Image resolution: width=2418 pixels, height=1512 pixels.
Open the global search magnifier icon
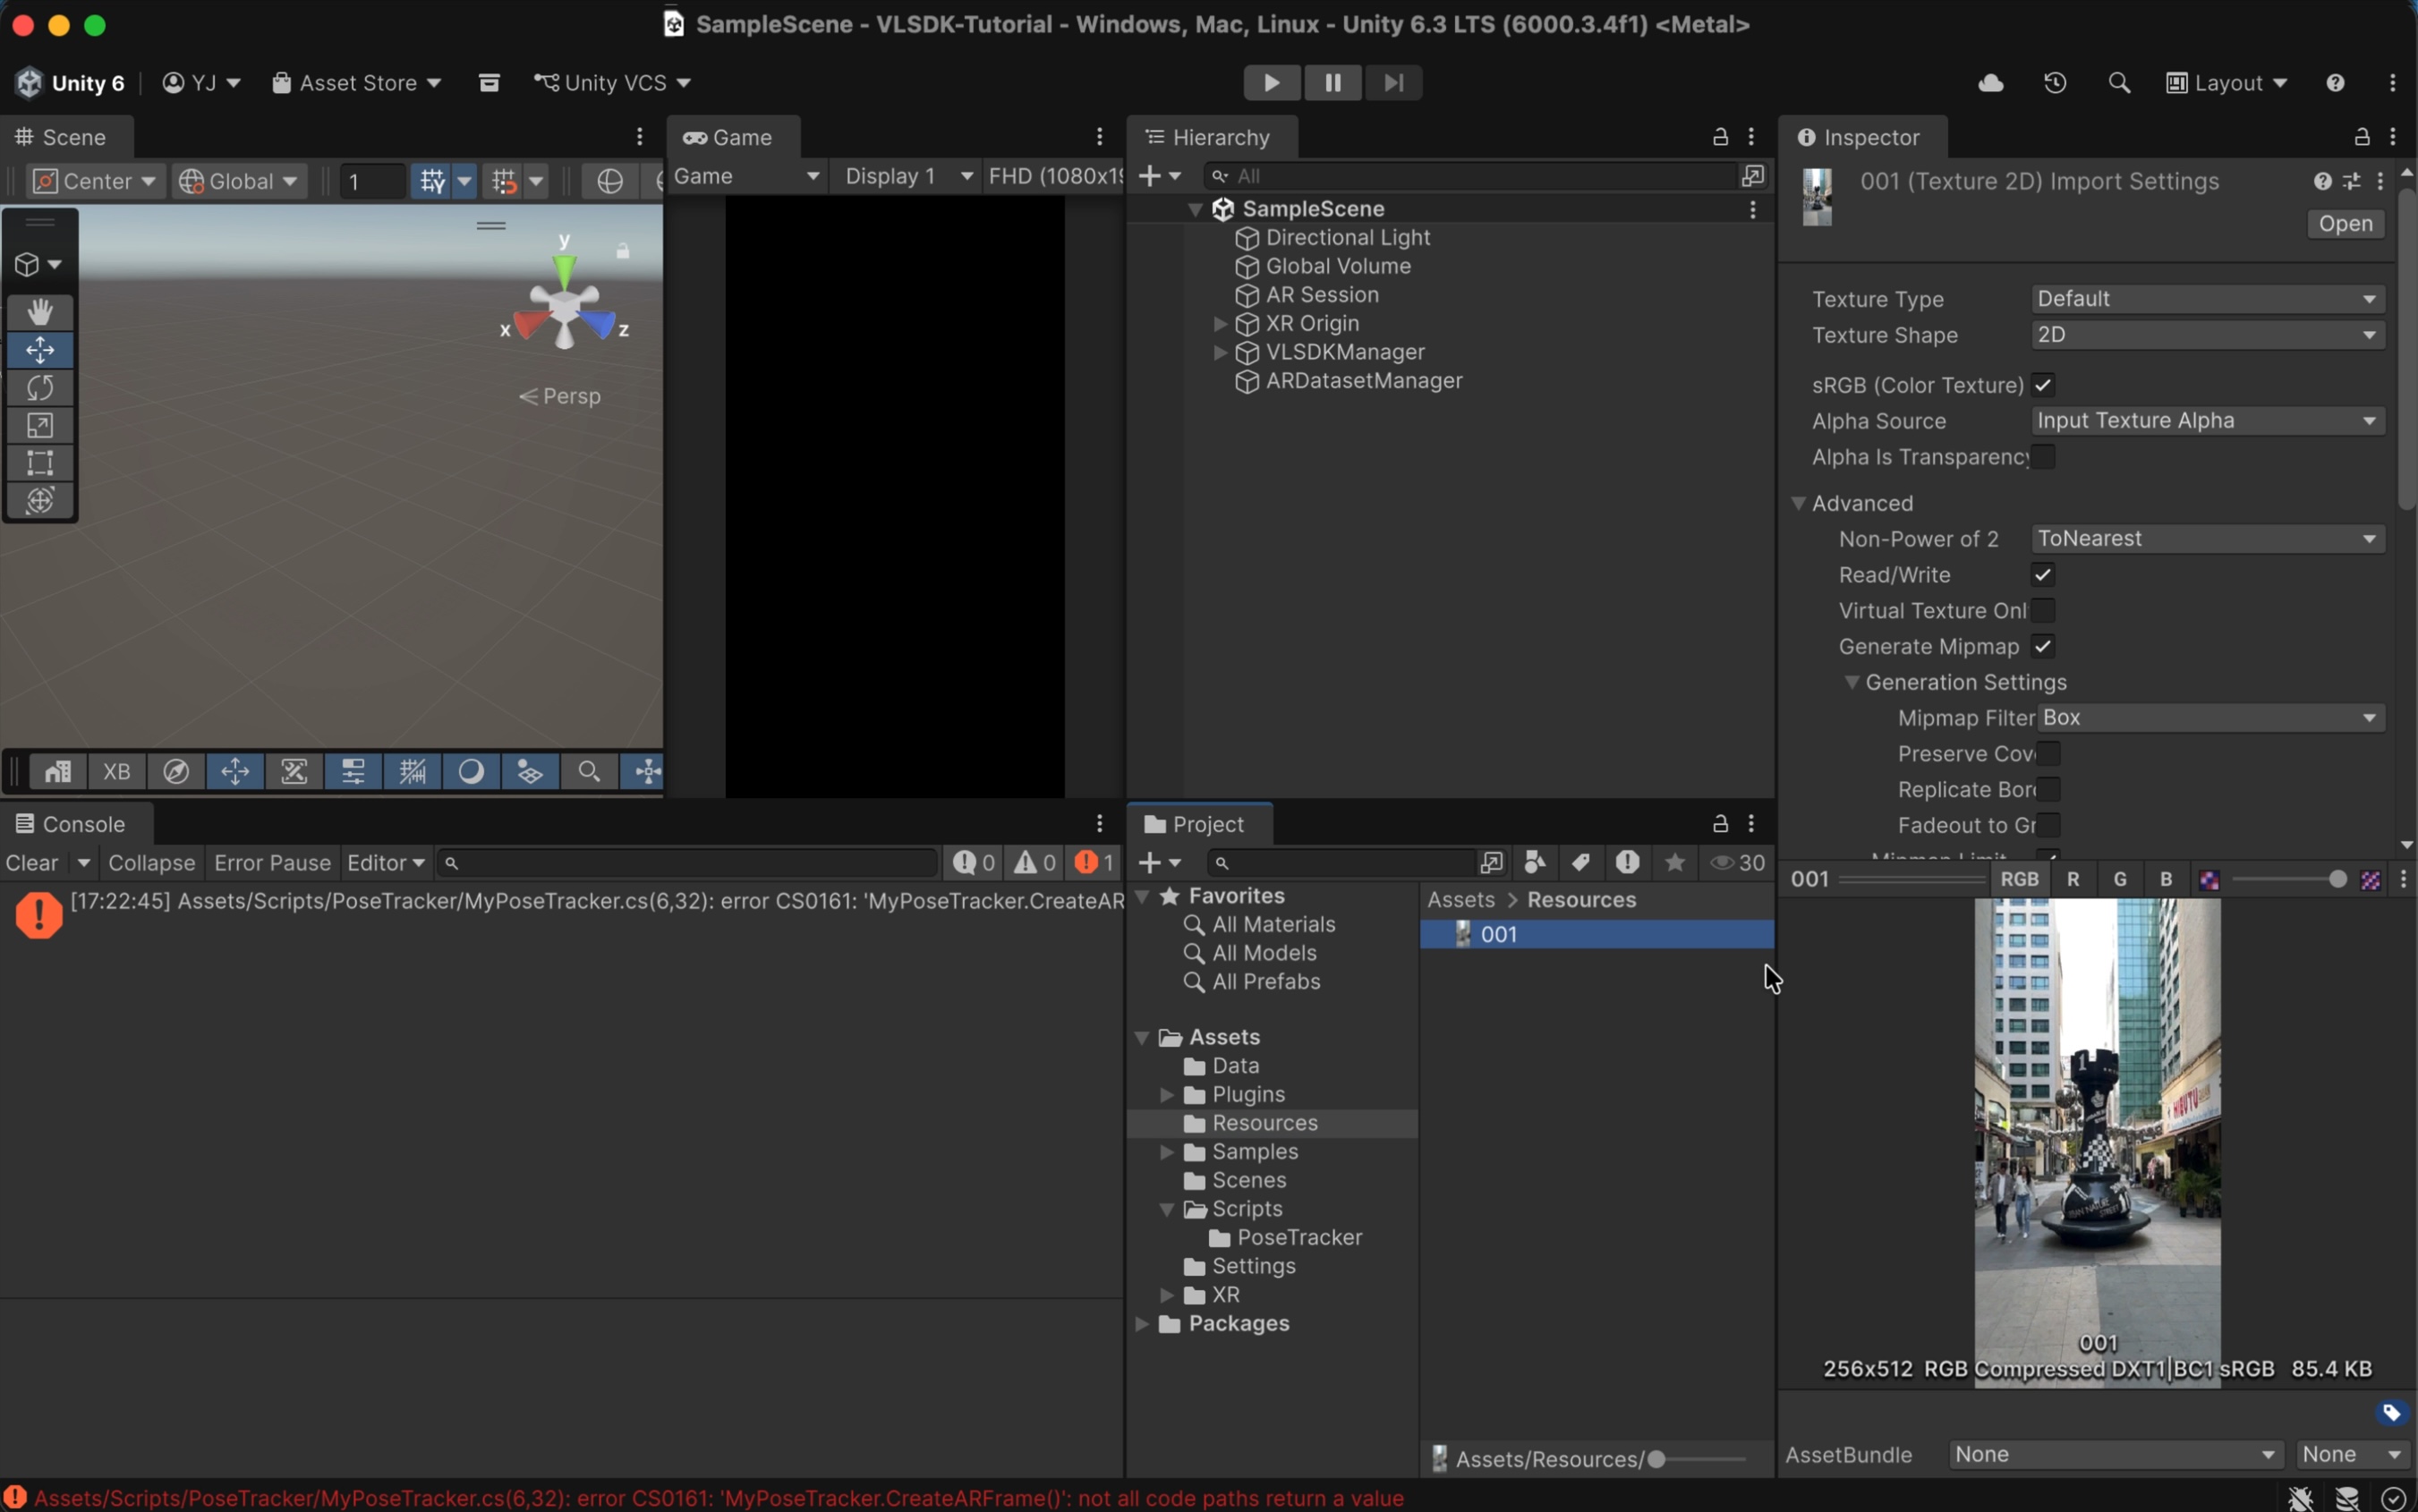point(2119,83)
